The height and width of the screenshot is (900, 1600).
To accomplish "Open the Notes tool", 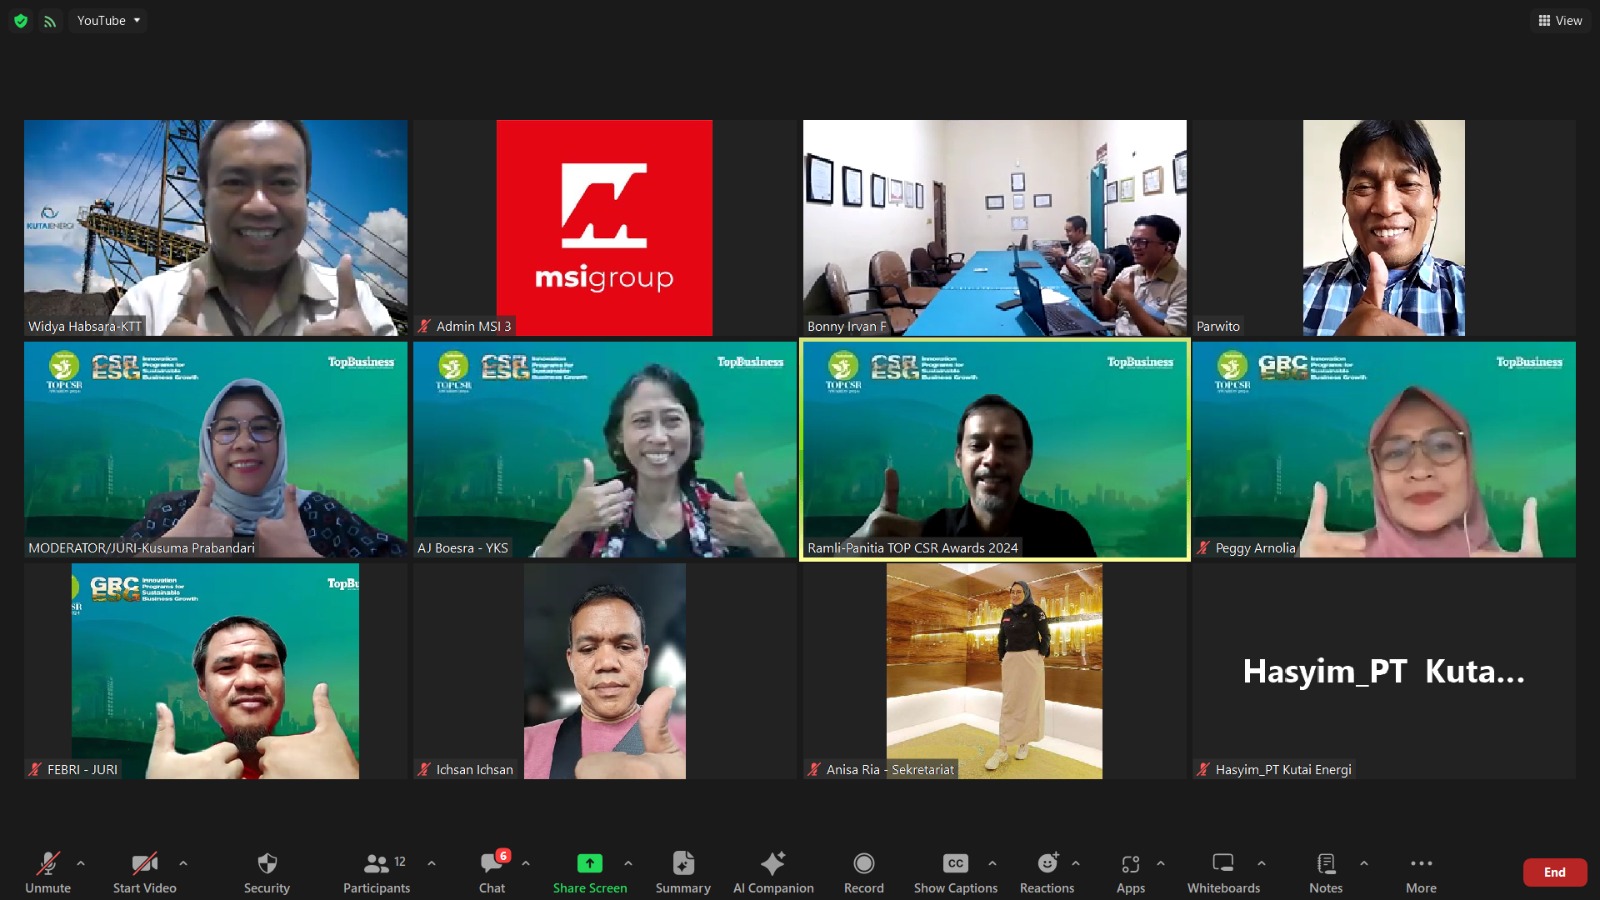I will tap(1326, 872).
